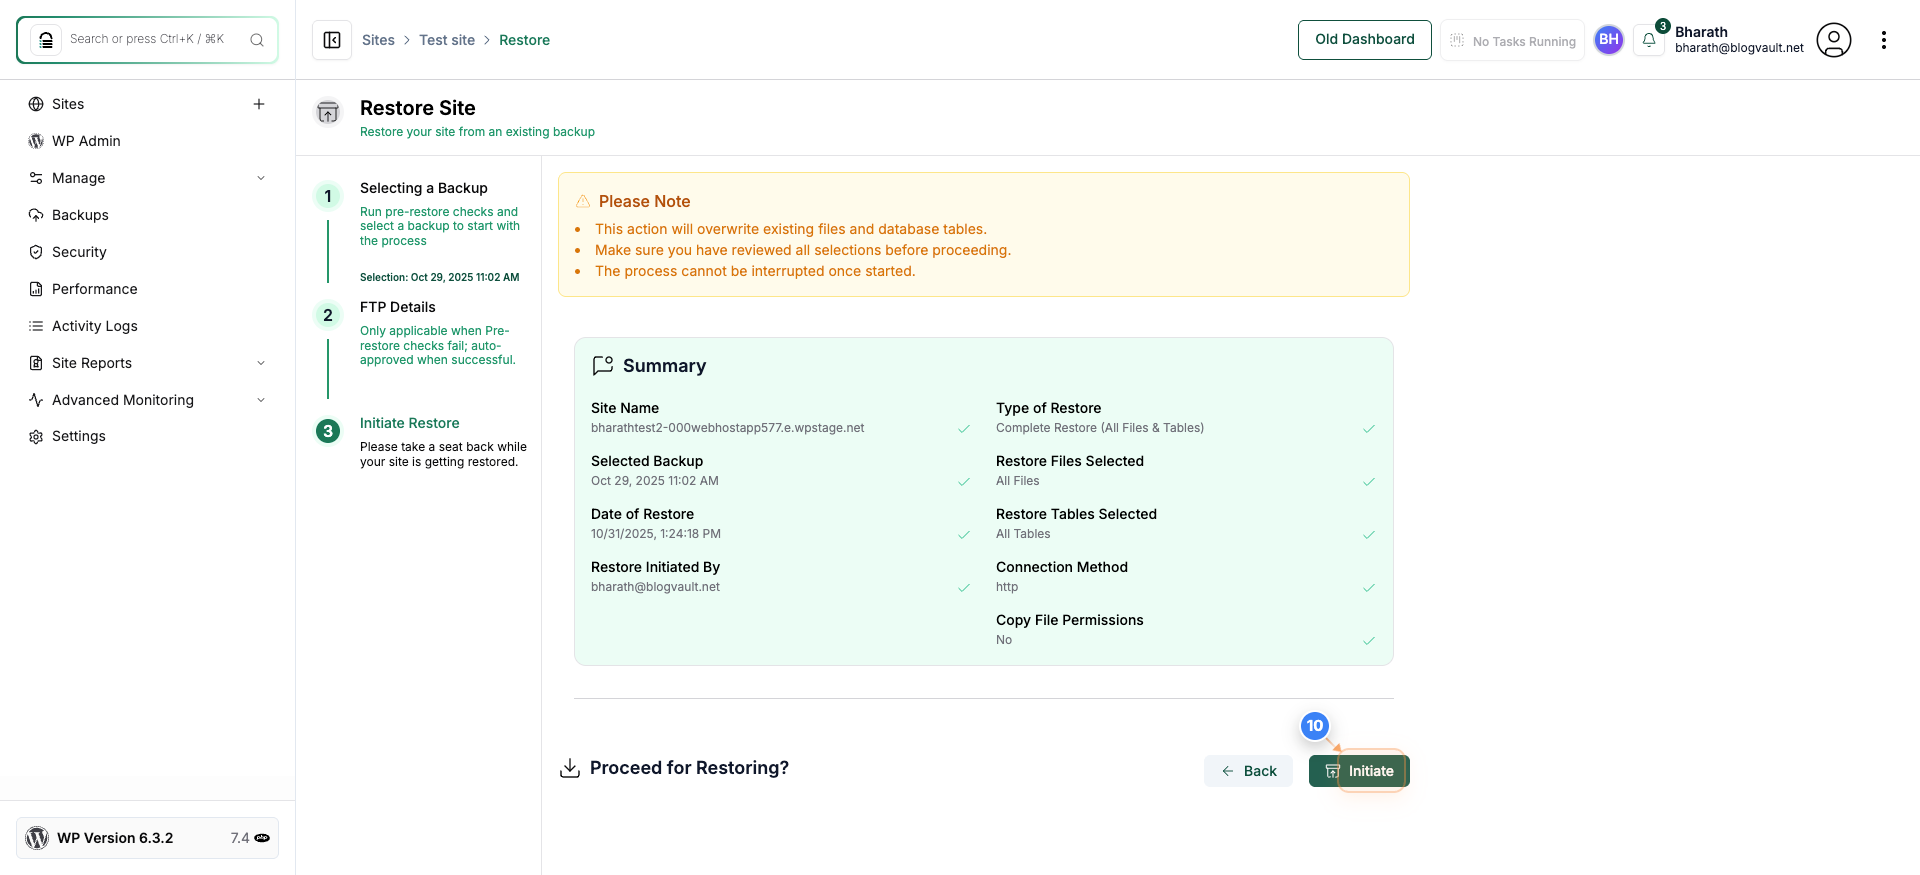Viewport: 1920px width, 875px height.
Task: Go to step 2 FTP Details
Action: pos(398,307)
